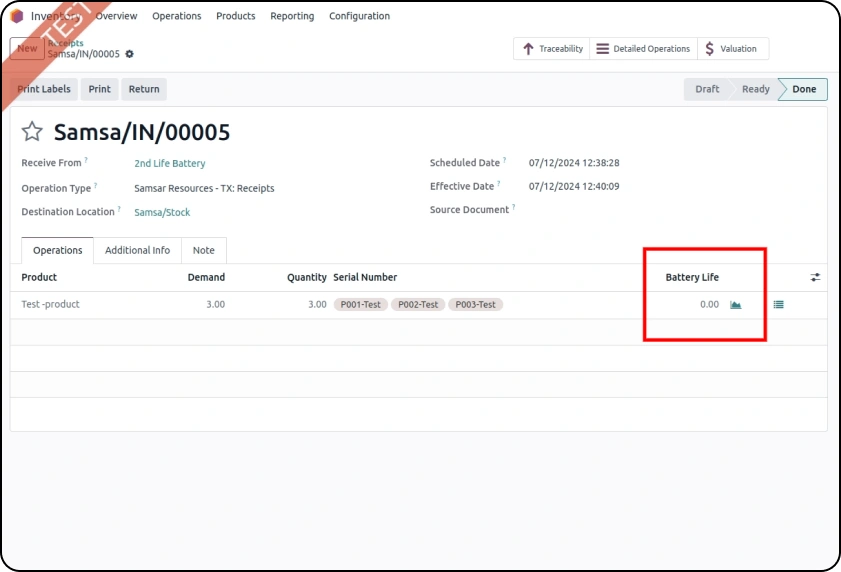Viewport: 841px width, 572px height.
Task: Open the Samsa/Stock location link
Action: [x=162, y=212]
